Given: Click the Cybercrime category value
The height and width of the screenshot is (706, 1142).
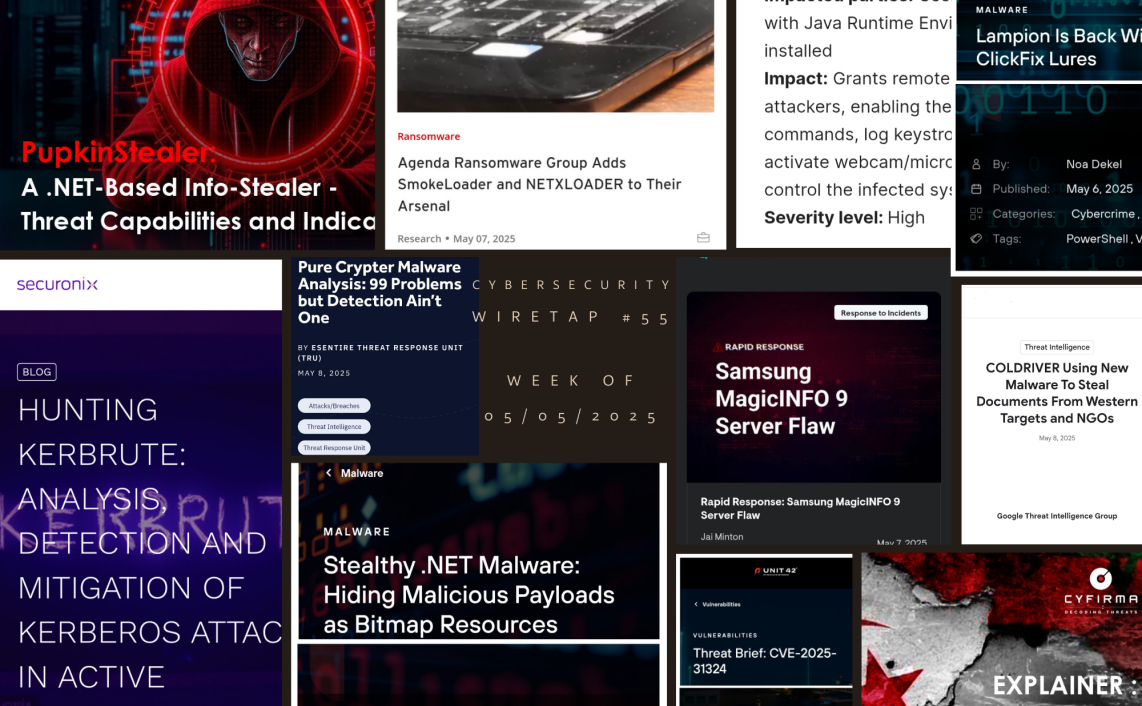Looking at the screenshot, I should (1103, 213).
